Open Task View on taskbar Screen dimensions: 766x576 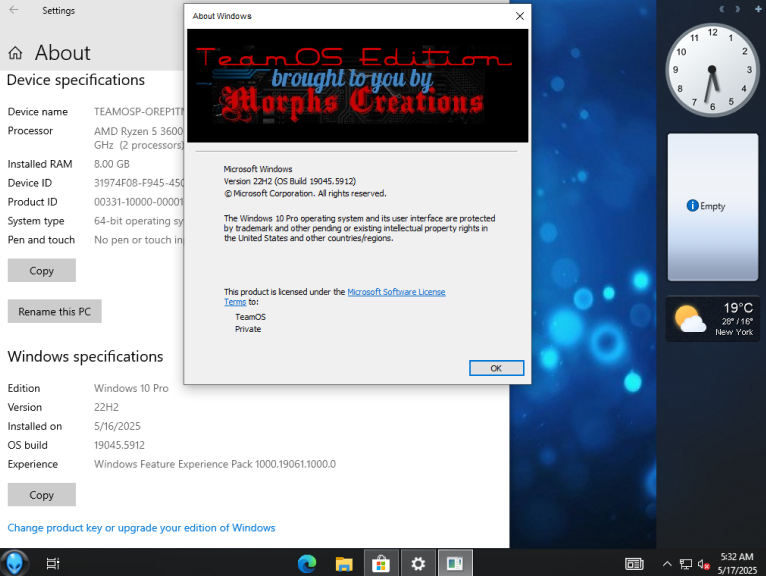pyautogui.click(x=53, y=563)
